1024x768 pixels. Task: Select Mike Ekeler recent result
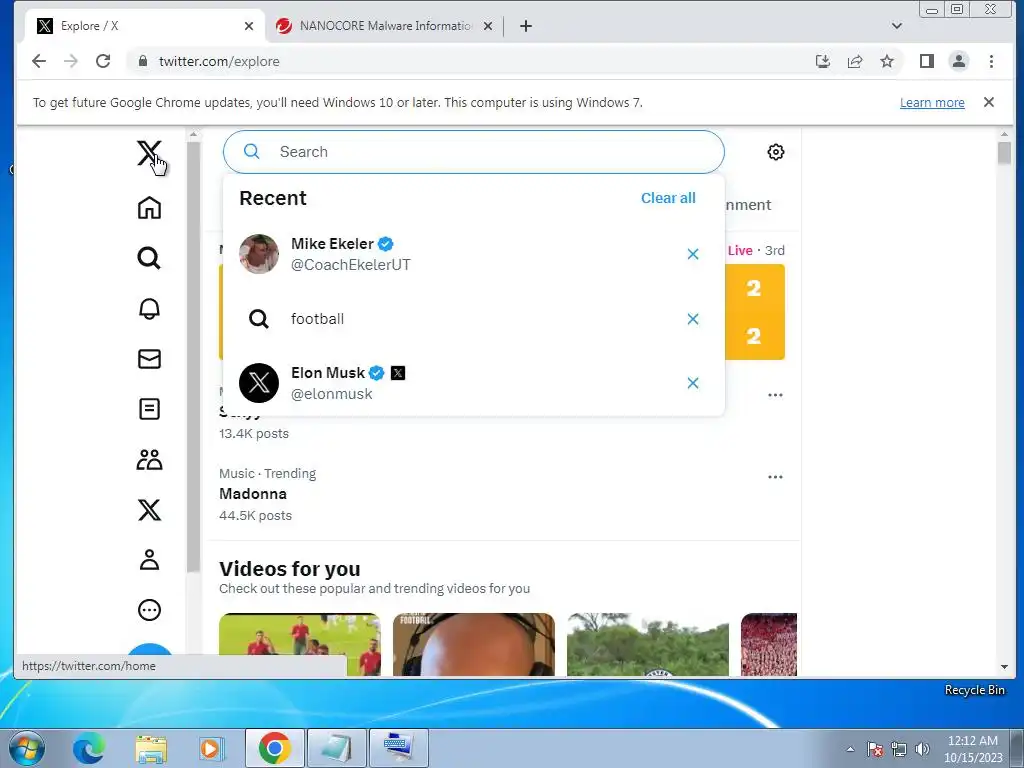tap(473, 254)
